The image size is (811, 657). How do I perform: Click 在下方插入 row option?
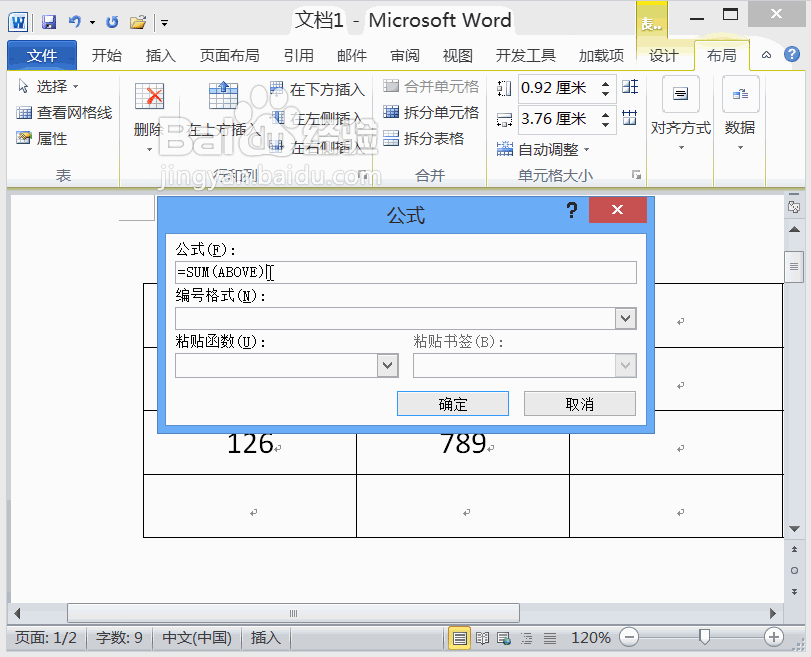click(x=317, y=89)
